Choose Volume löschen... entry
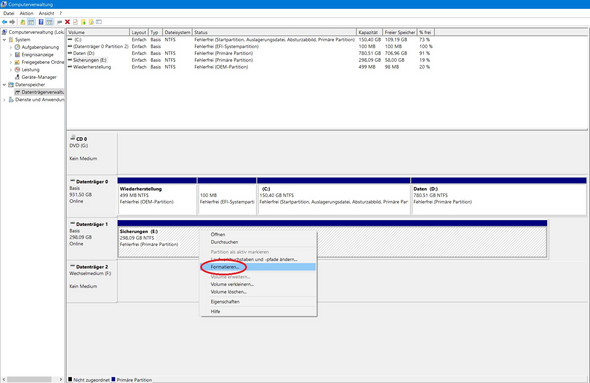590x383 pixels. tap(258, 292)
